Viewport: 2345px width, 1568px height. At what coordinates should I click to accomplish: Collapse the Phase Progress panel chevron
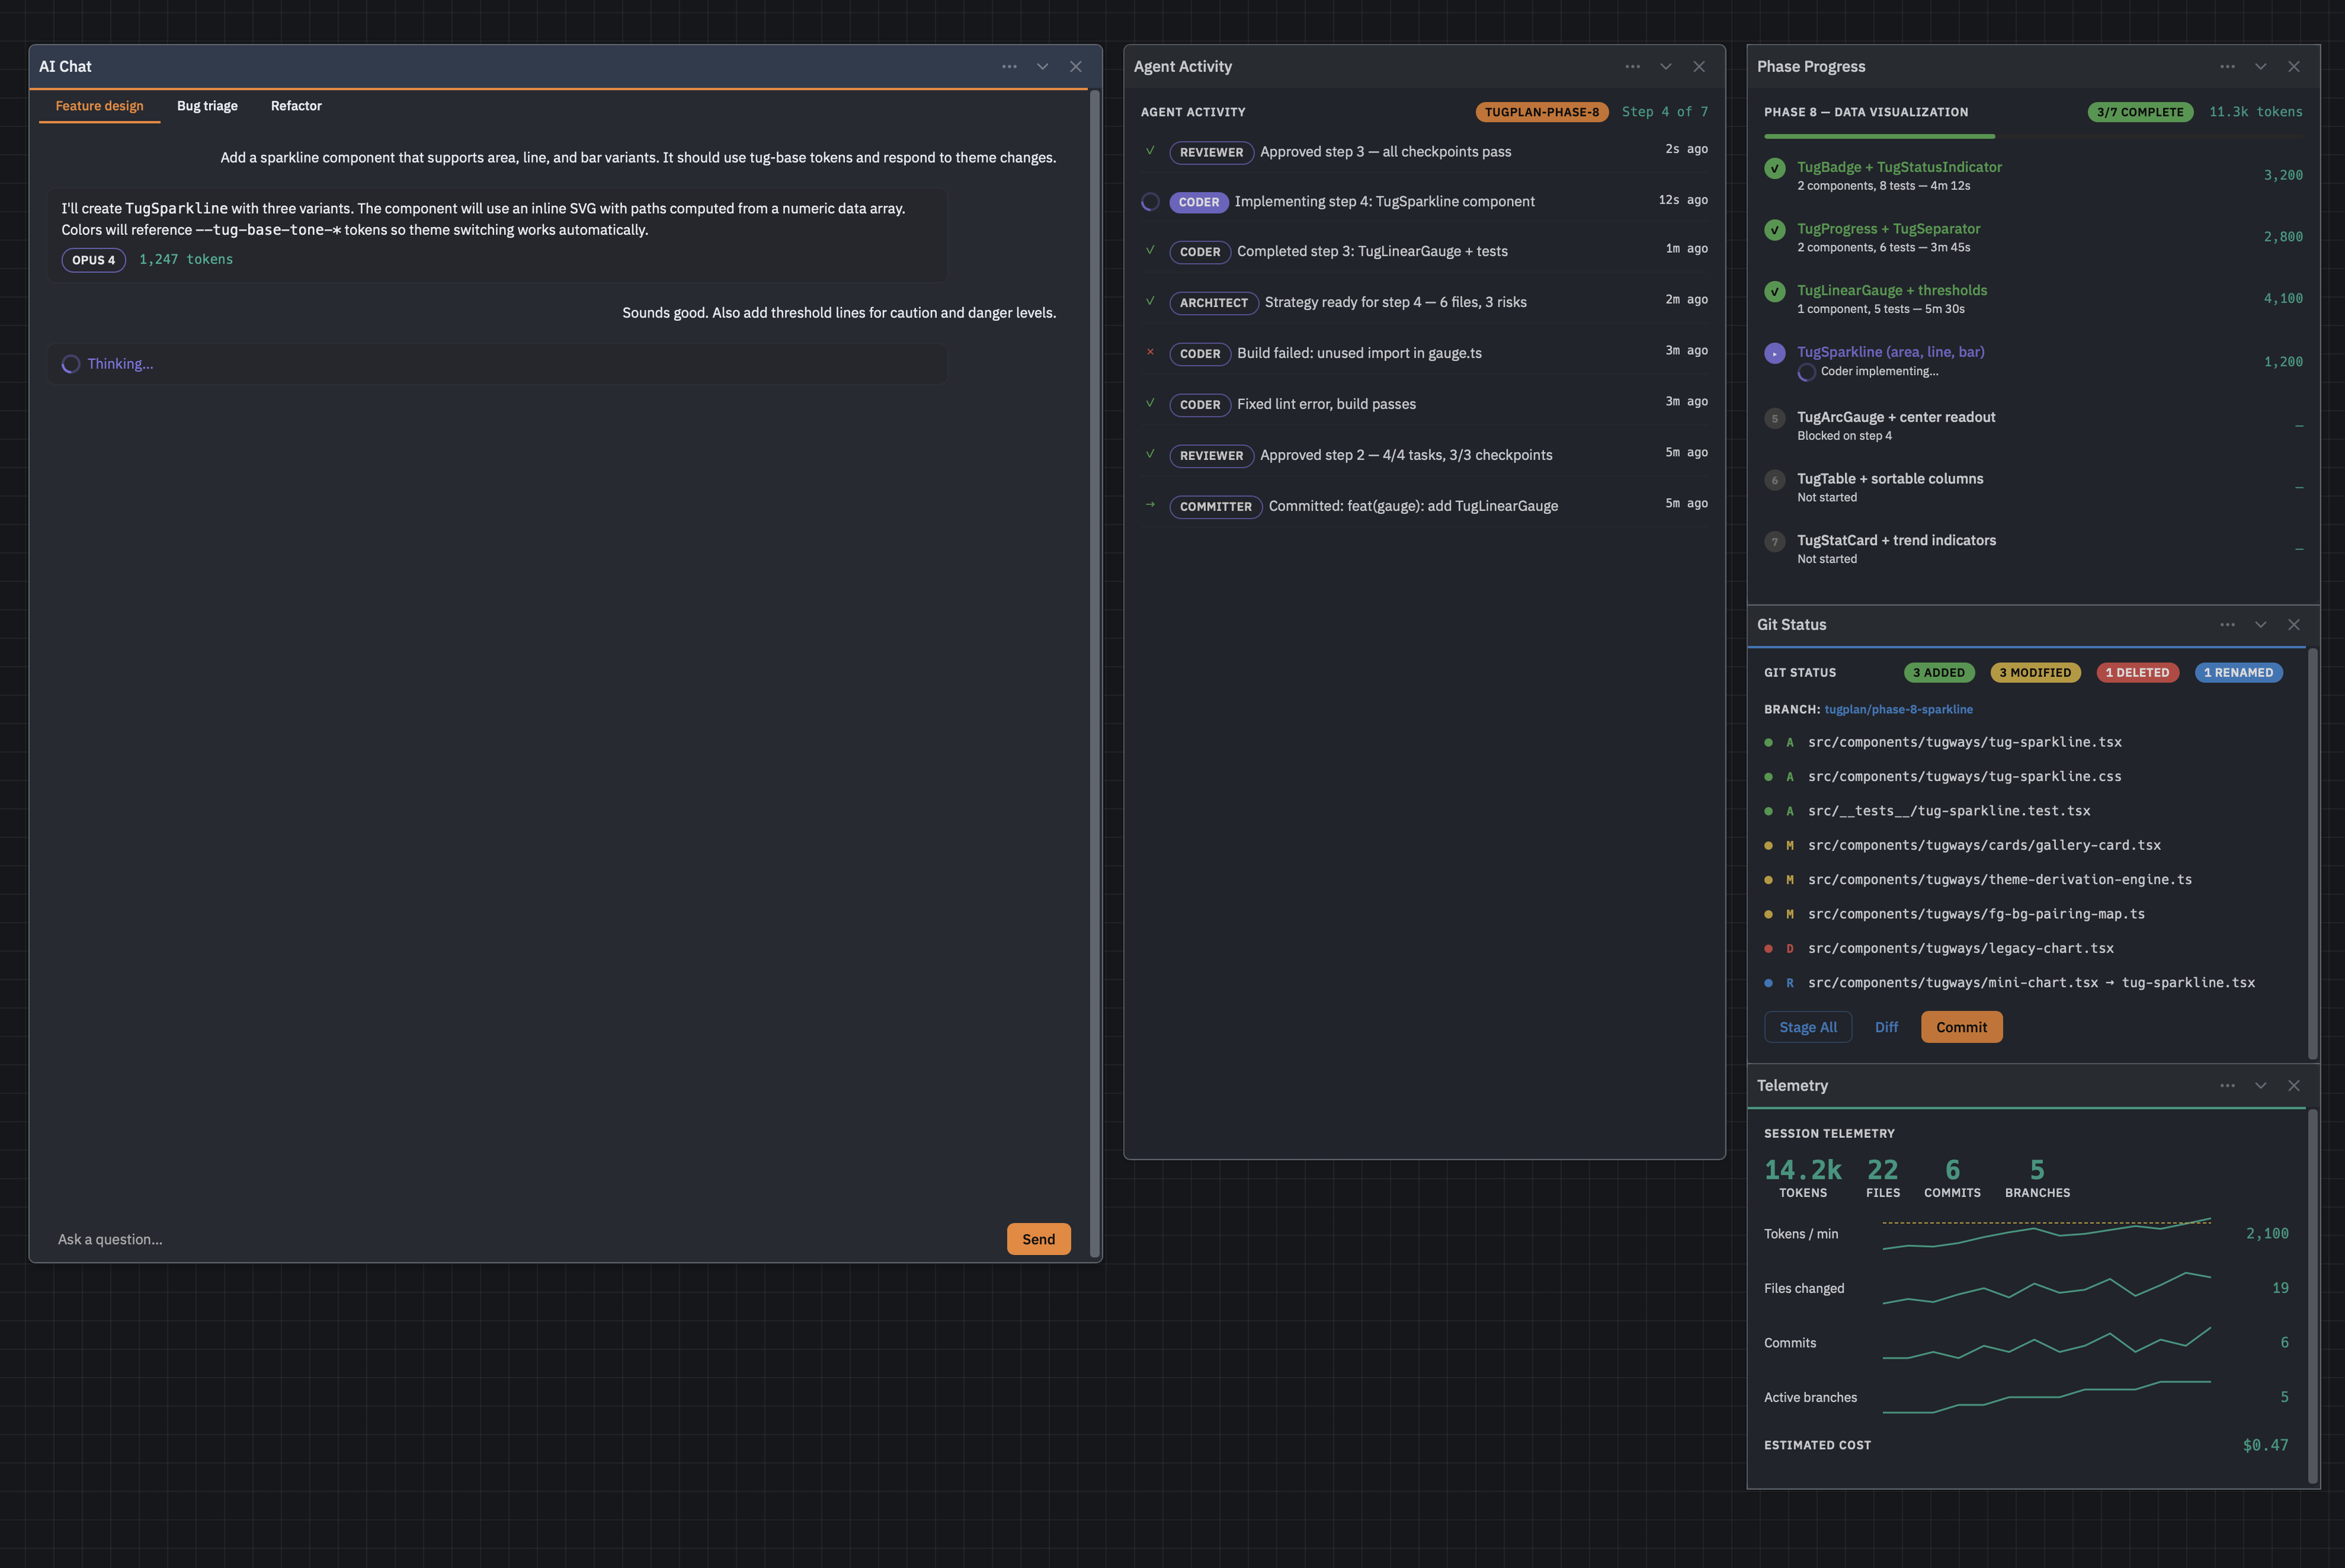2260,67
